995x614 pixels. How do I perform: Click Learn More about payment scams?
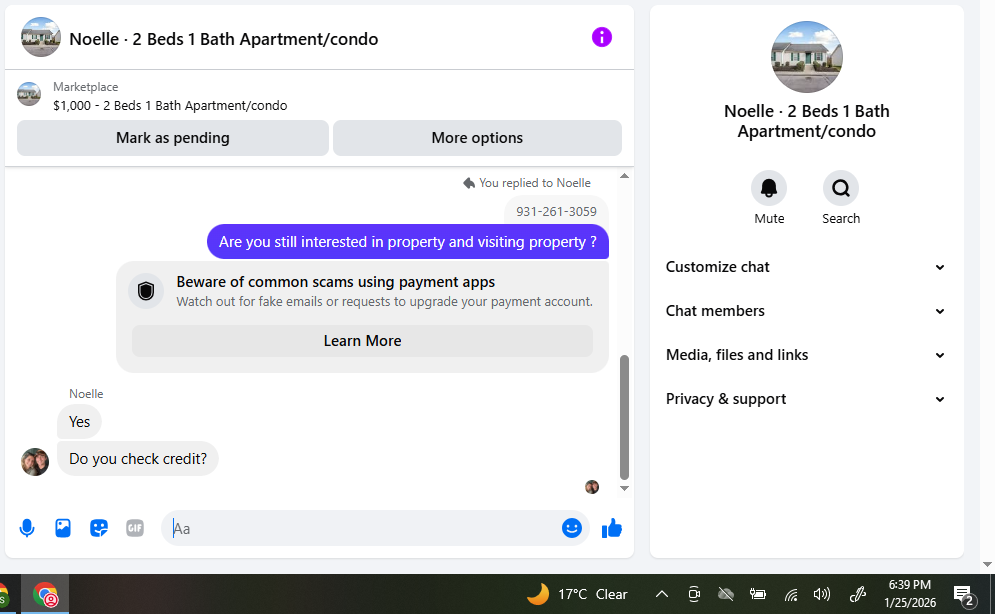(362, 341)
